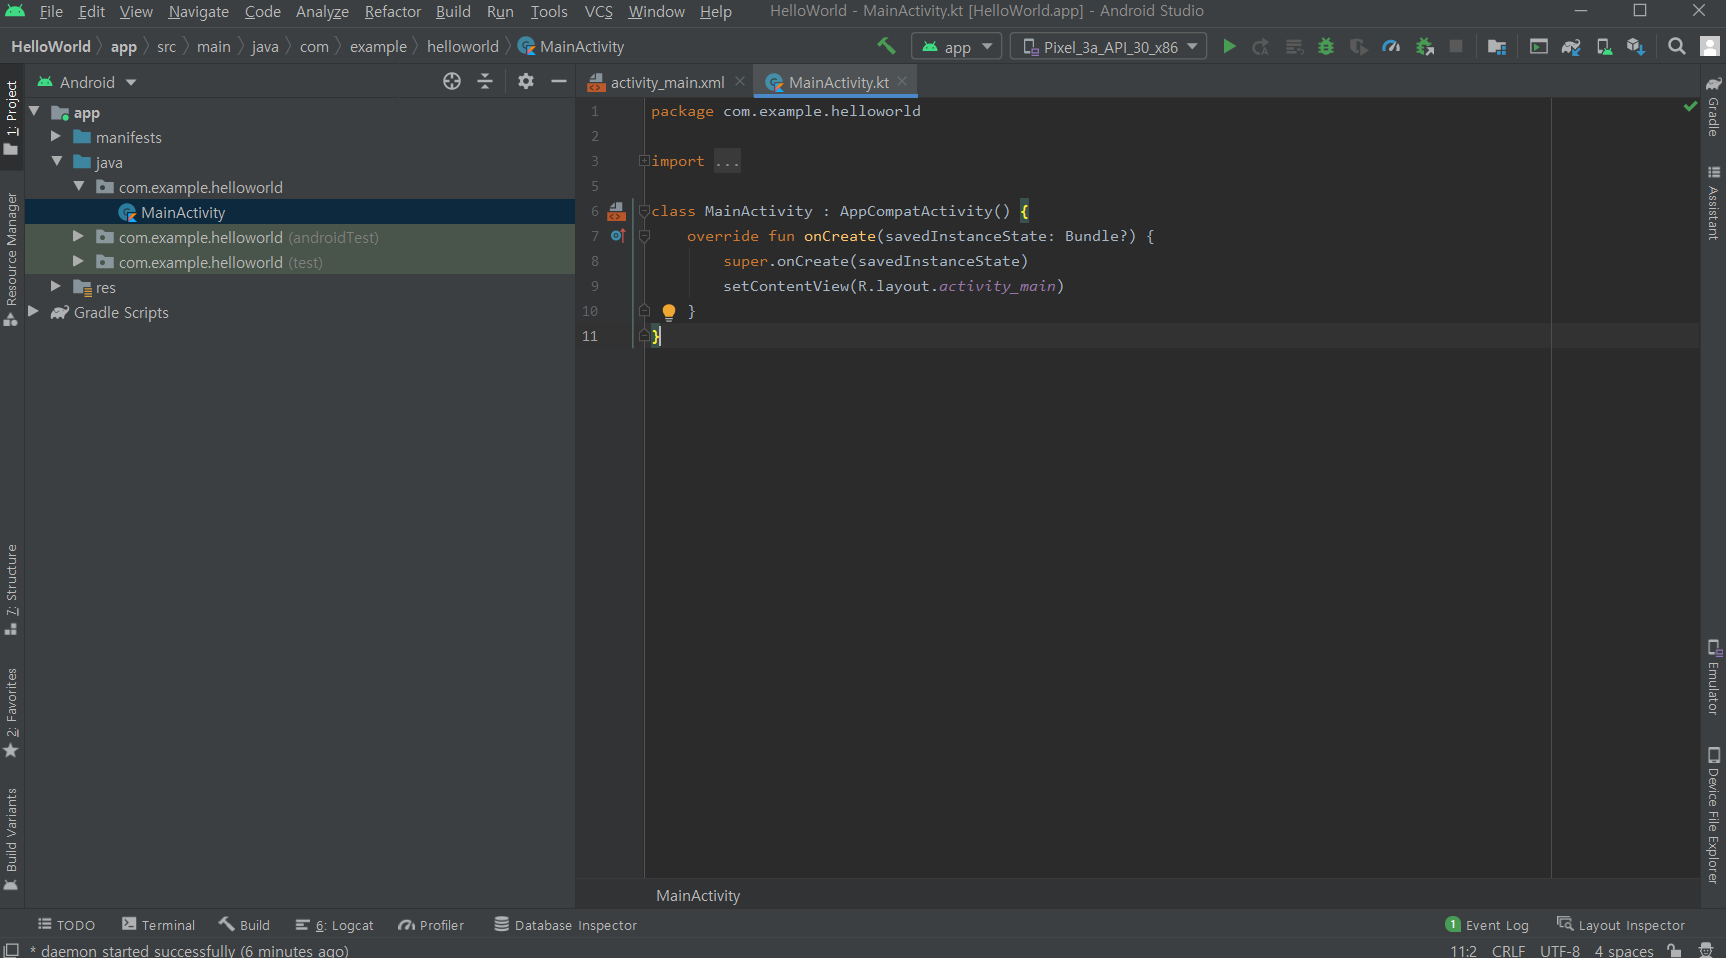This screenshot has width=1726, height=958.
Task: Expand the manifests folder
Action: (56, 137)
